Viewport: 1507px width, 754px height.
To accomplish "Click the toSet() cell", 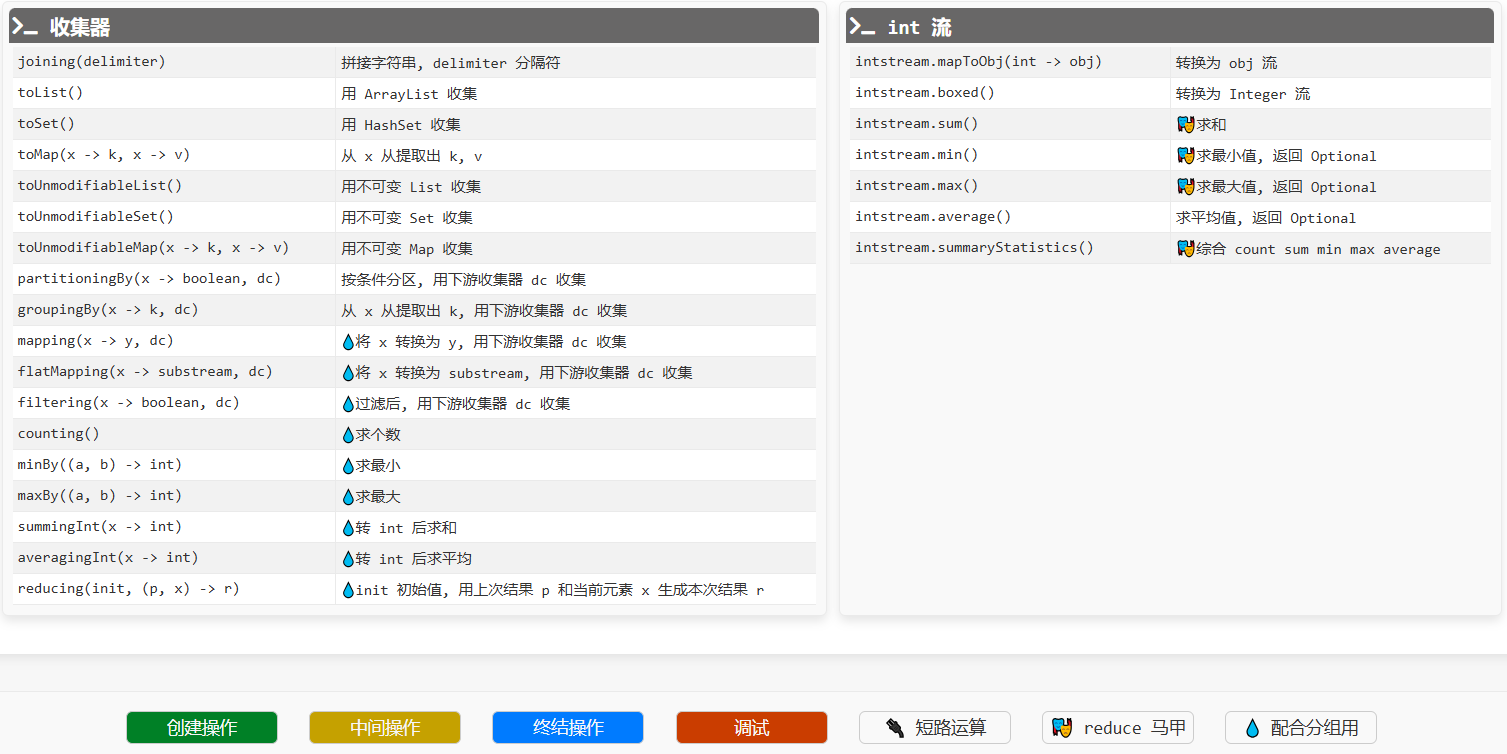I will point(174,124).
